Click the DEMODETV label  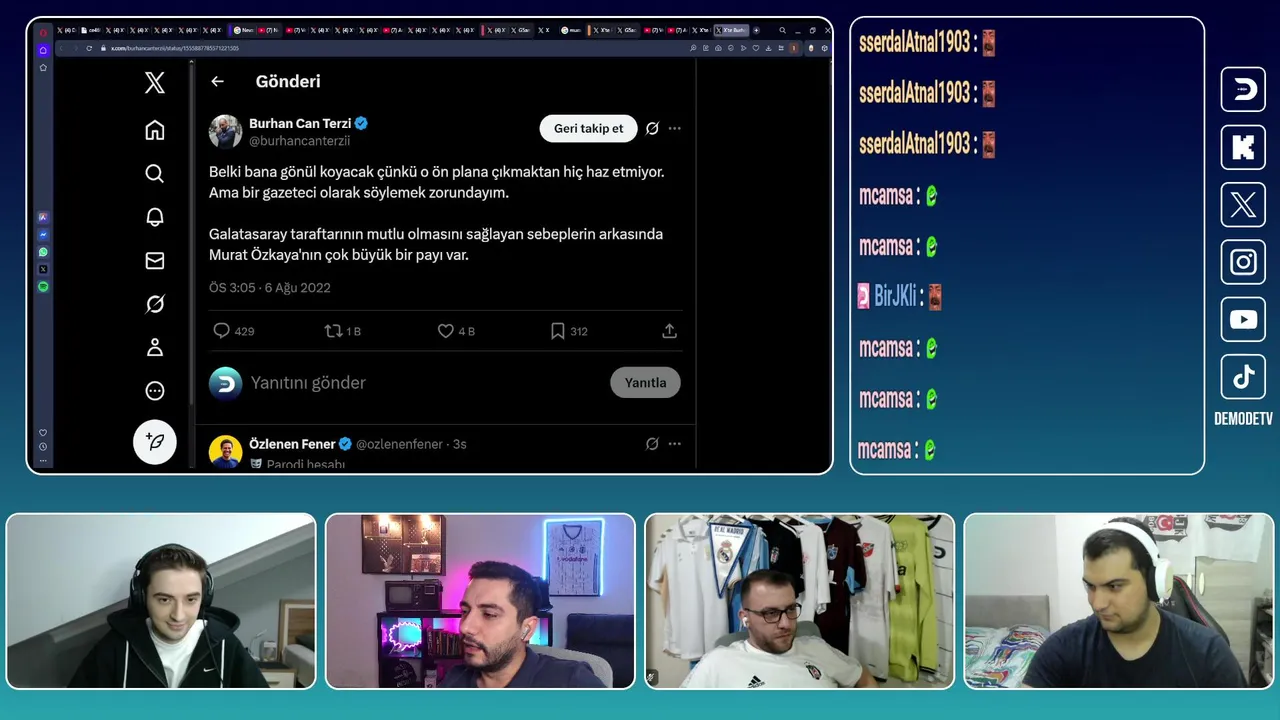tap(1243, 419)
